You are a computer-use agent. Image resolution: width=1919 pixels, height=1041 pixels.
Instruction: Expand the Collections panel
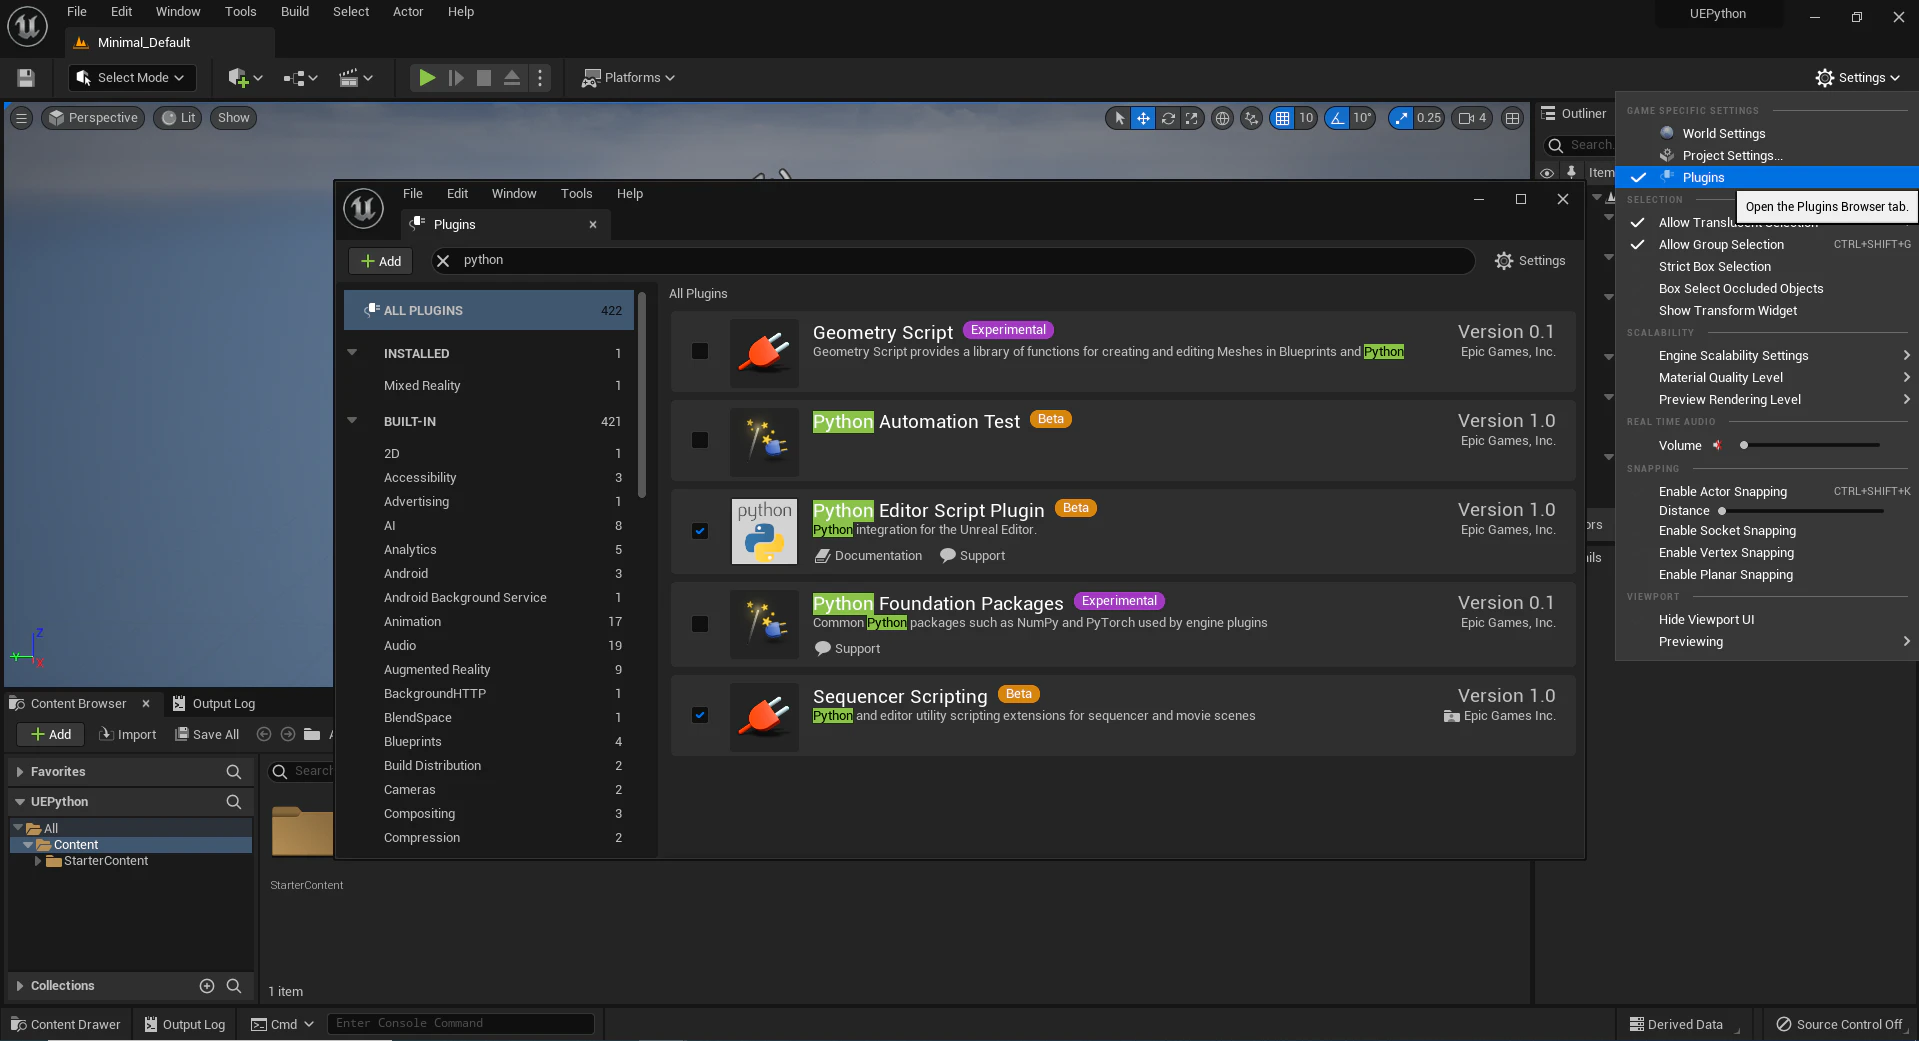[19, 986]
